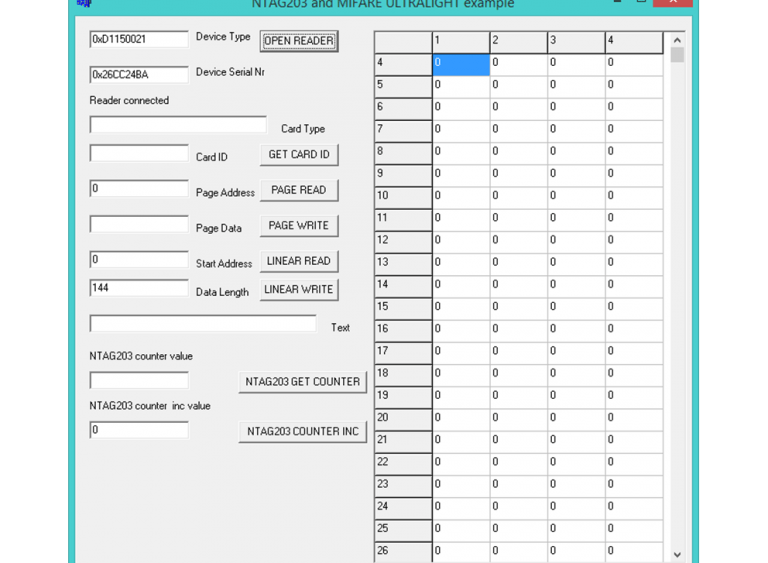Focus the Device Serial Nr field

coord(139,74)
